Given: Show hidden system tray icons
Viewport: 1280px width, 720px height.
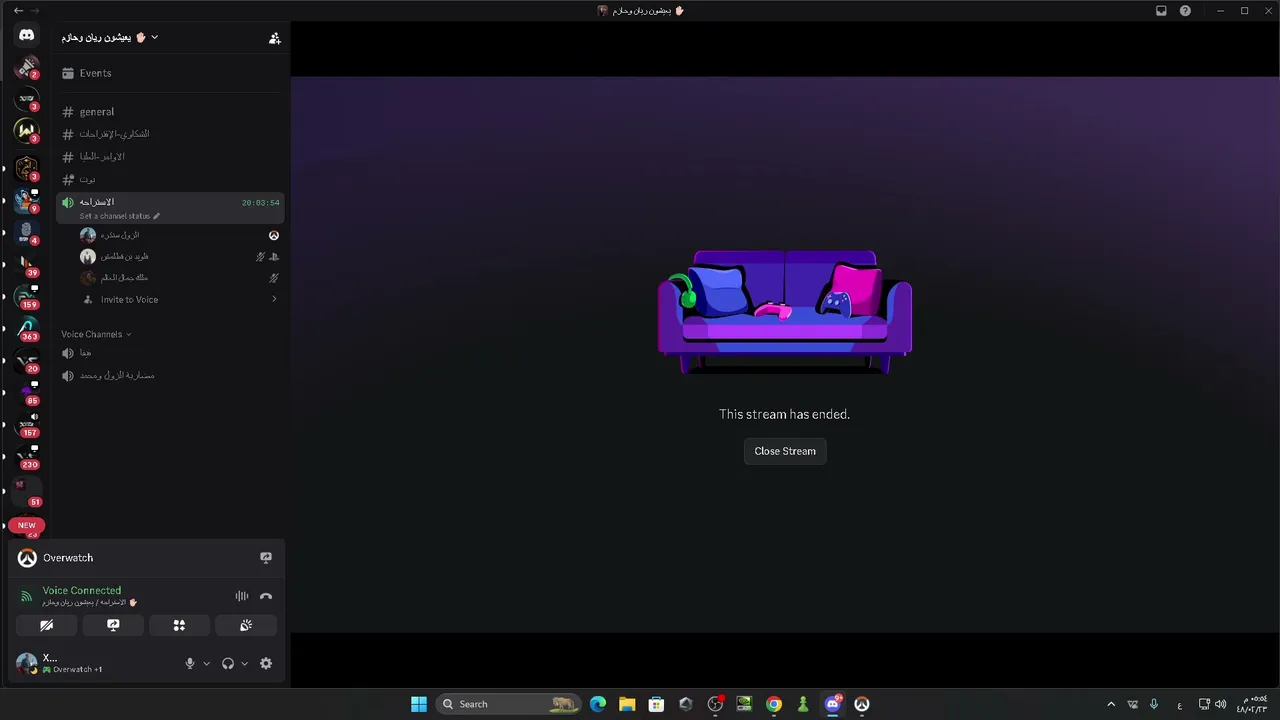Looking at the screenshot, I should tap(1111, 704).
